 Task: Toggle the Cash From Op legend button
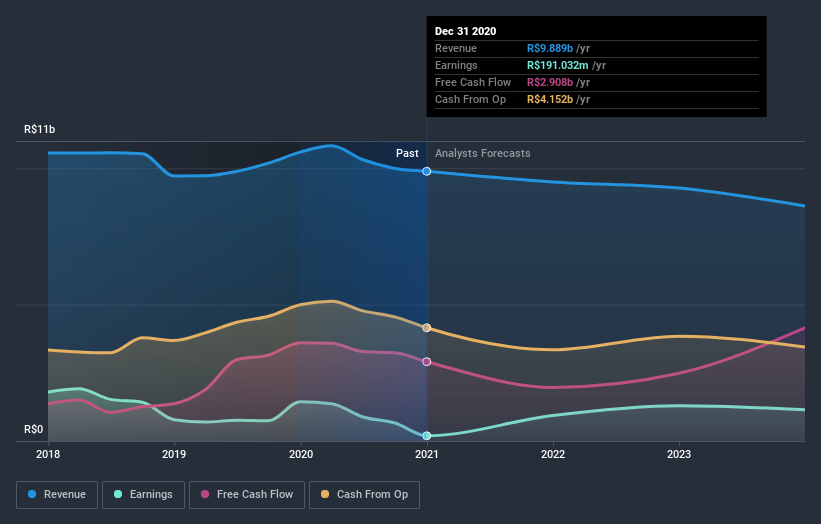pos(364,495)
